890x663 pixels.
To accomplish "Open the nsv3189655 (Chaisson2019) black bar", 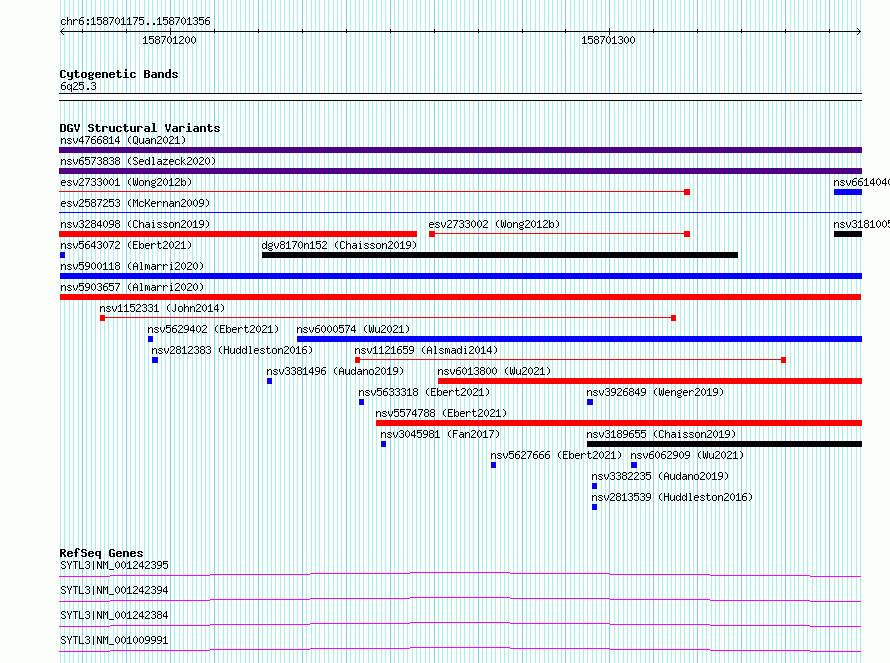I will coord(724,444).
